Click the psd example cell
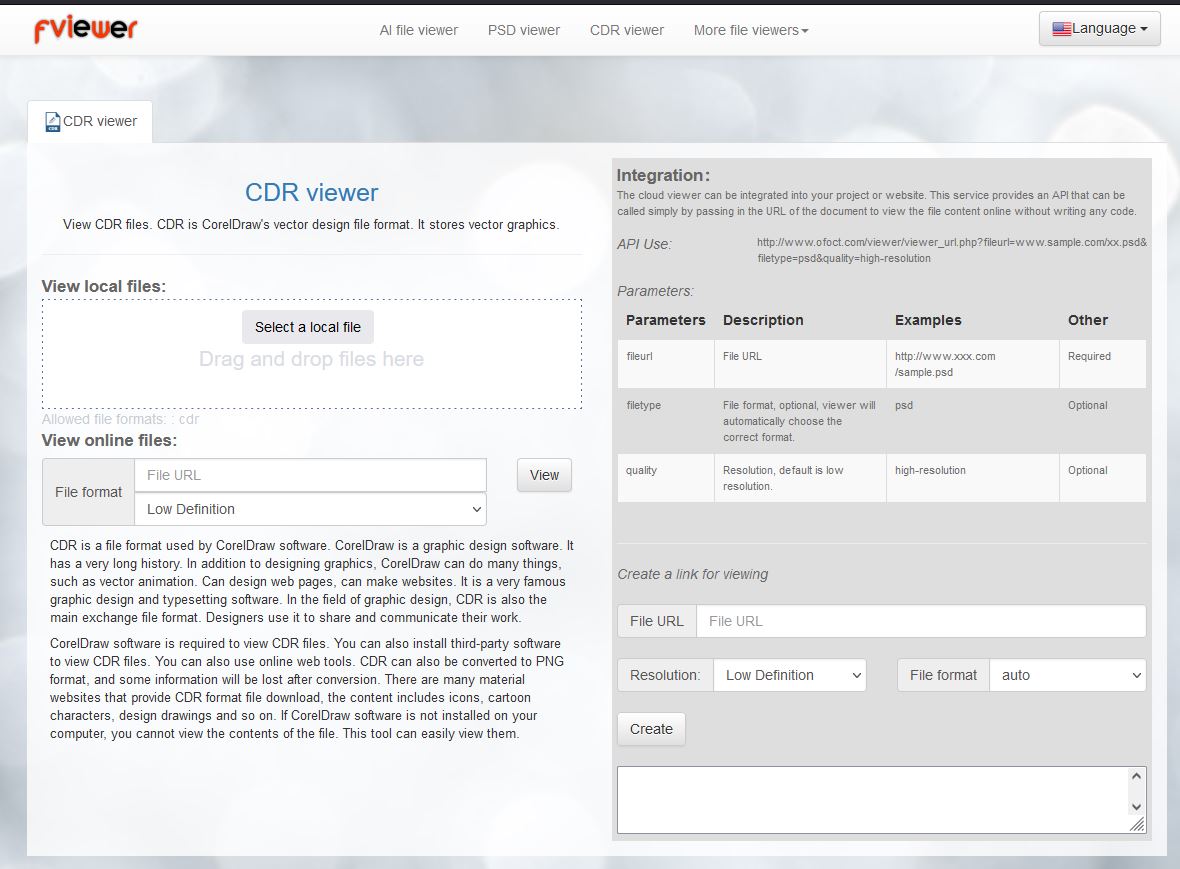Image resolution: width=1180 pixels, height=869 pixels. [973, 421]
